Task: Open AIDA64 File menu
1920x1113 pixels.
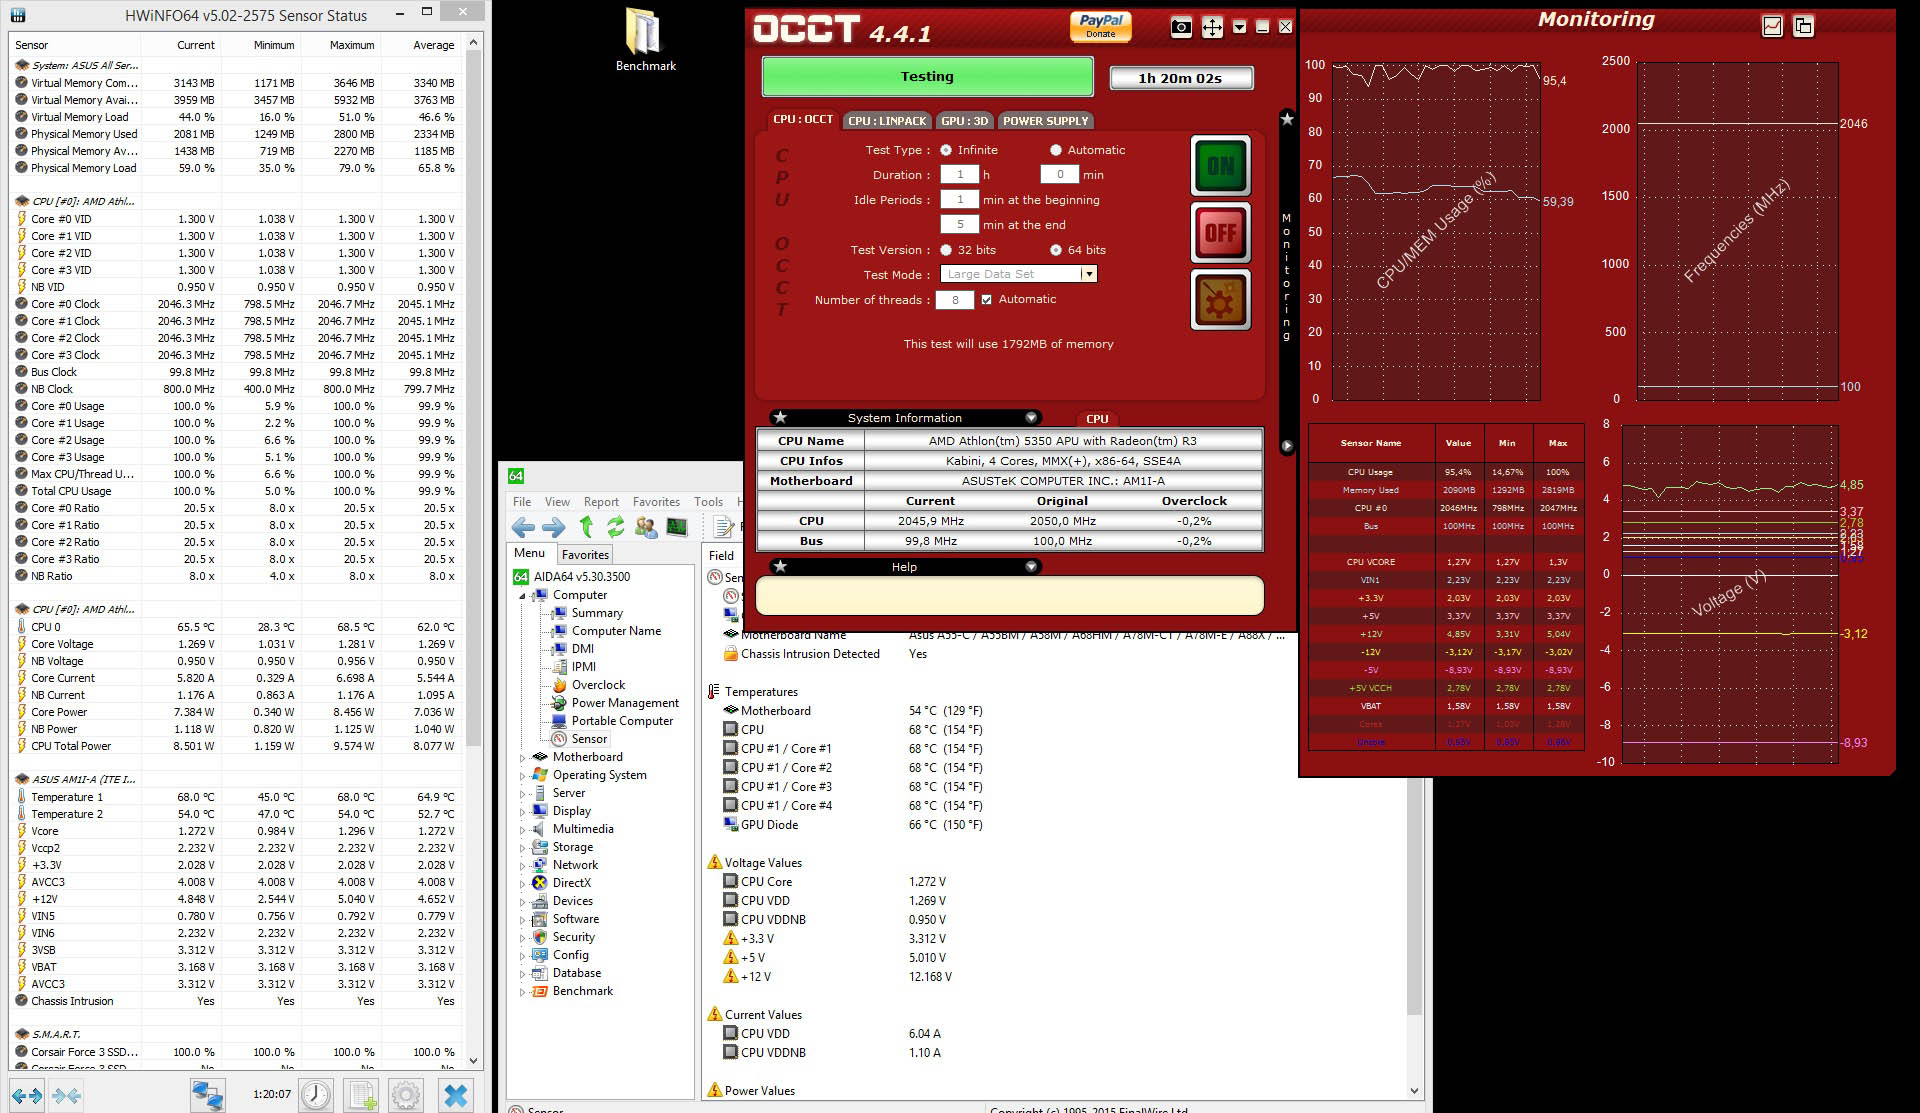Action: click(x=522, y=502)
